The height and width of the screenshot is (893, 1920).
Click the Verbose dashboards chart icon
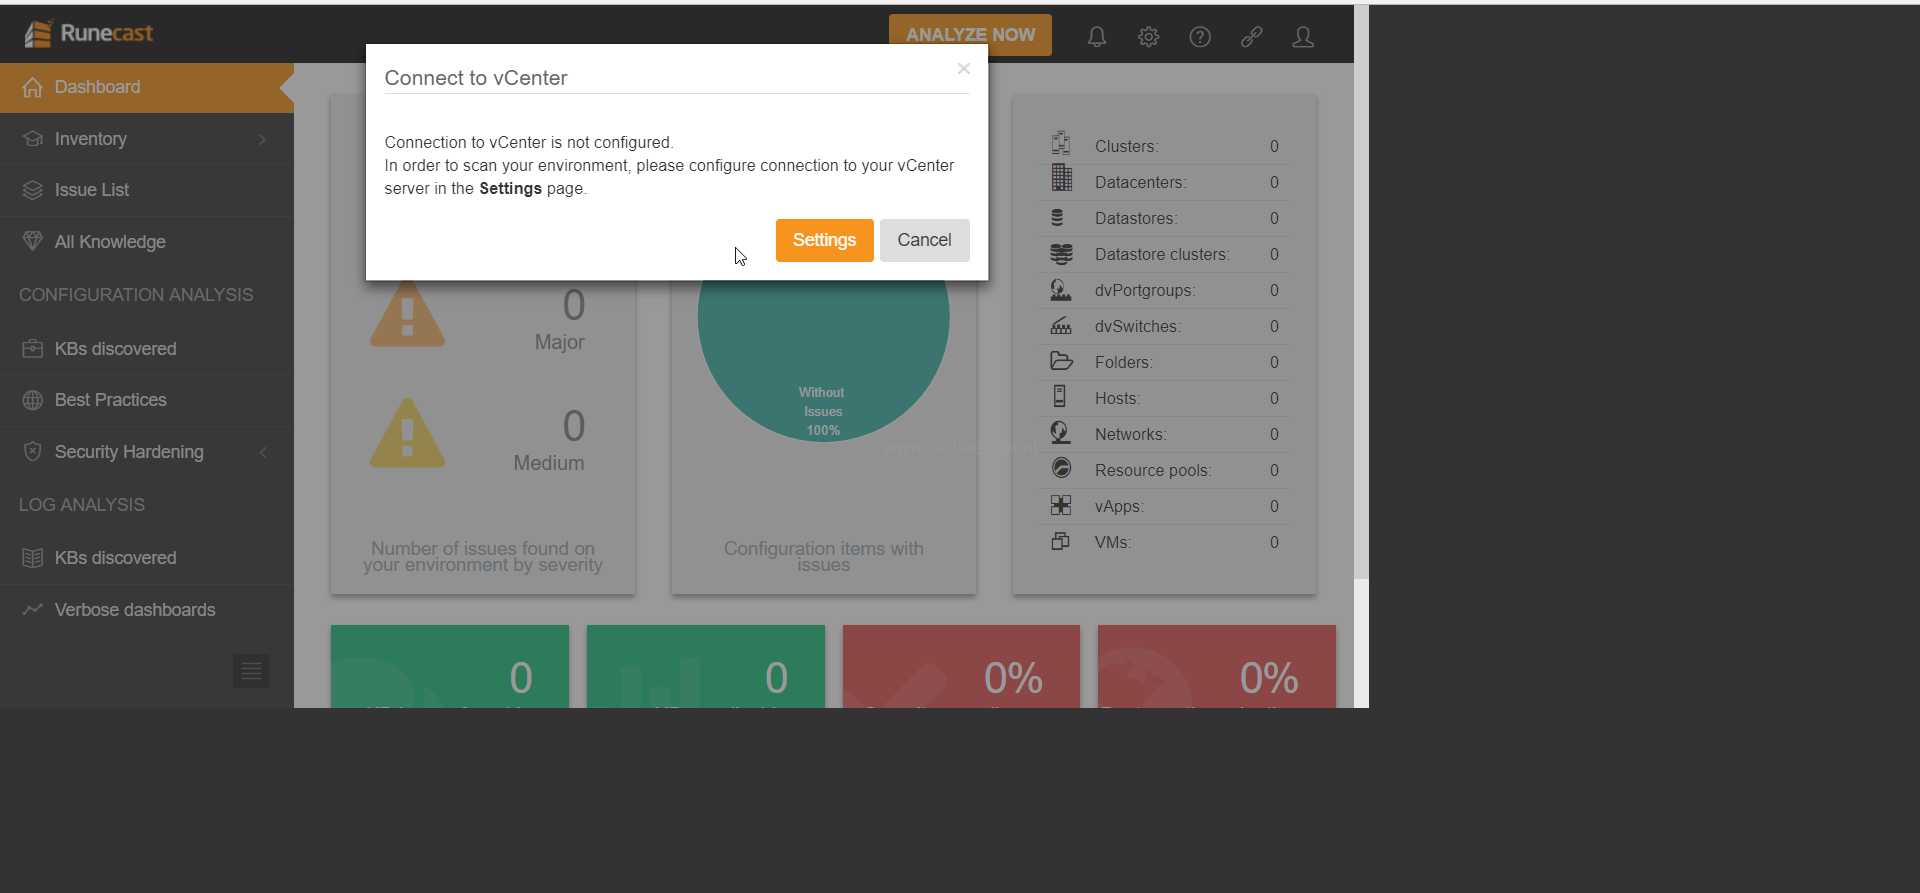click(33, 609)
